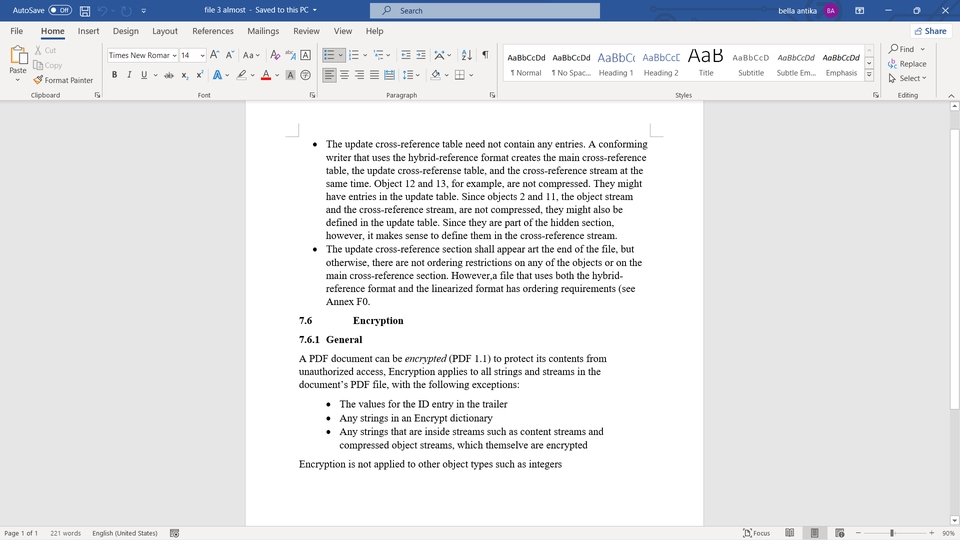Switch to Read Mode view icon
This screenshot has height=540, width=960.
790,533
